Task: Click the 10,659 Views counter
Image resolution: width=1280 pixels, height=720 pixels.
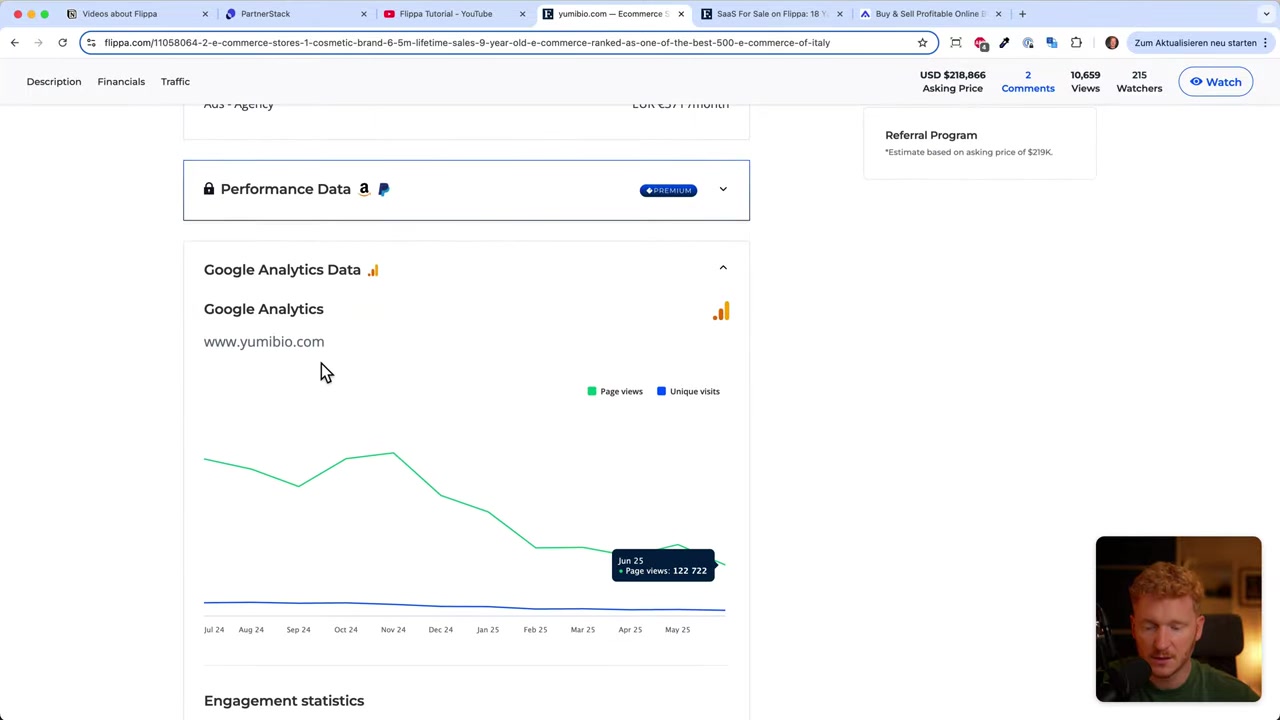Action: [x=1085, y=81]
